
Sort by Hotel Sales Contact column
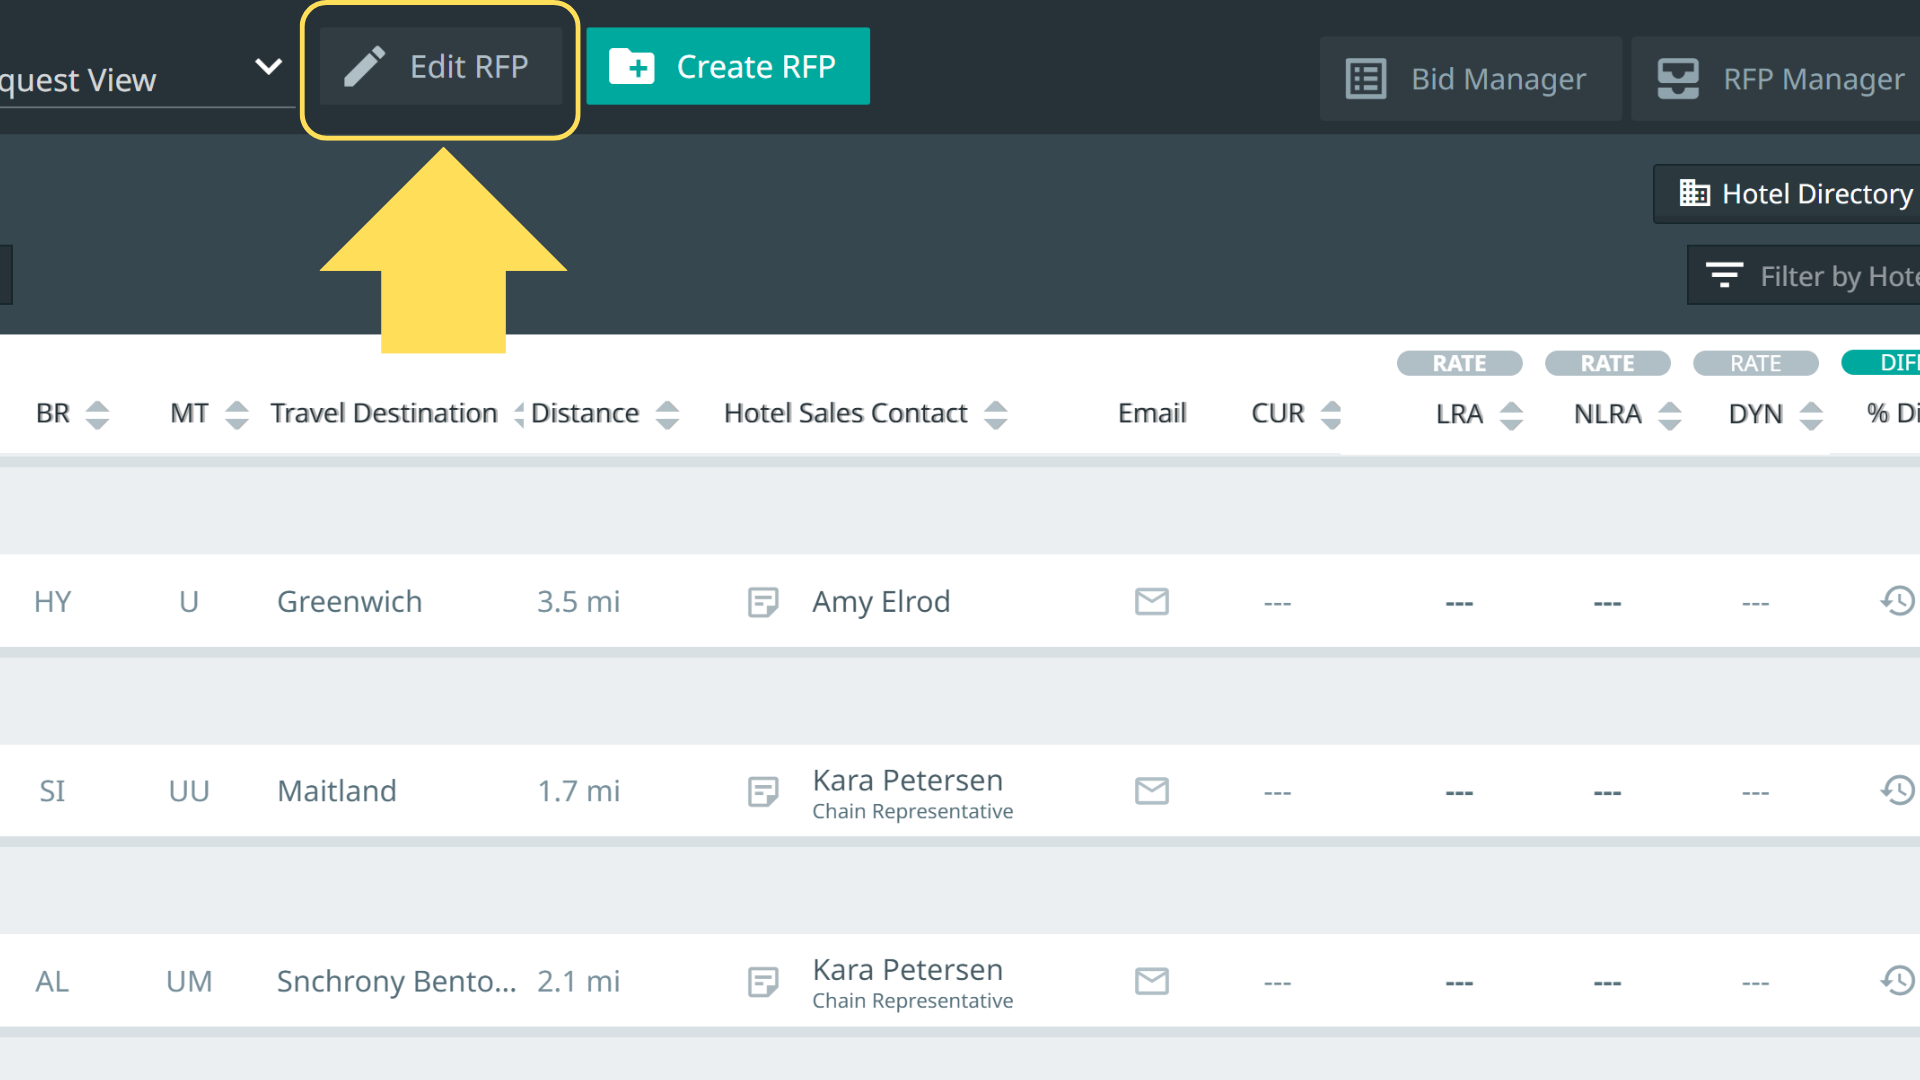[995, 414]
